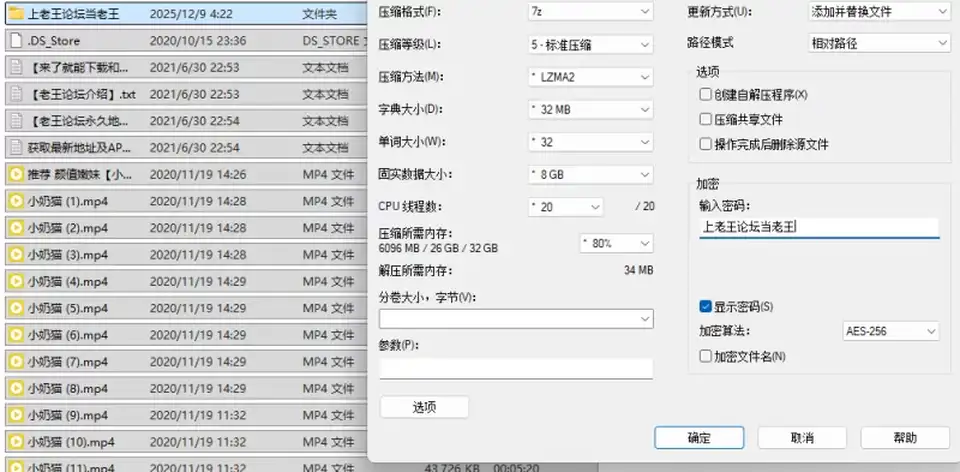Image resolution: width=960 pixels, height=472 pixels.
Task: Open the 80% memory usage dropdown
Action: 617,244
